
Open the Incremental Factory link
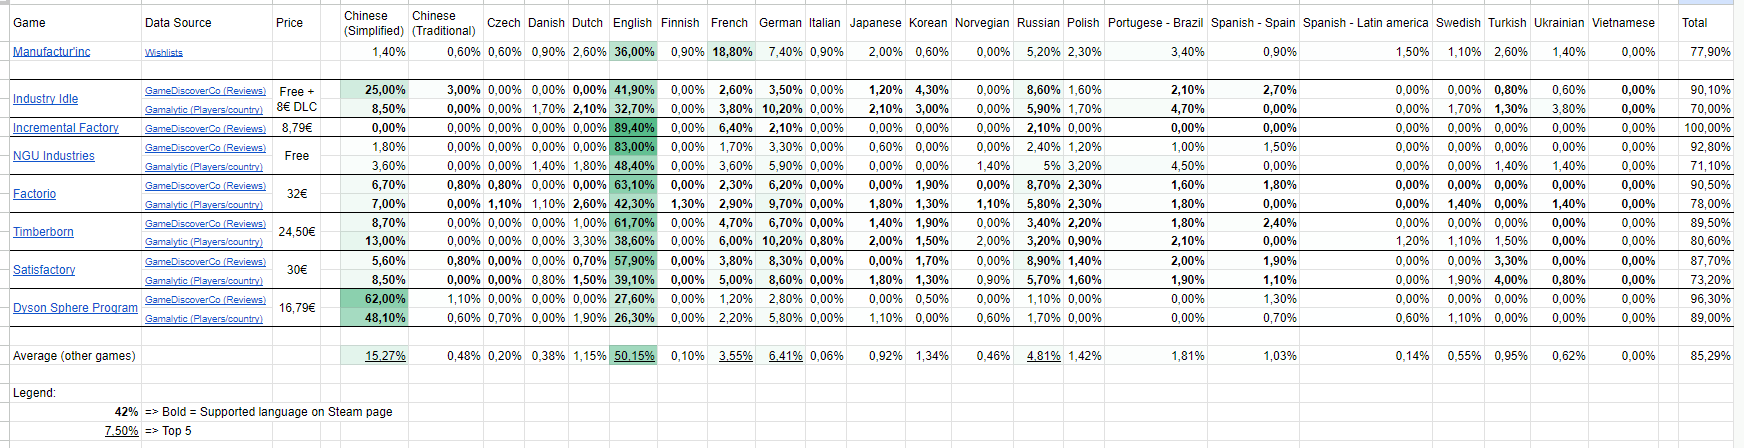point(66,128)
